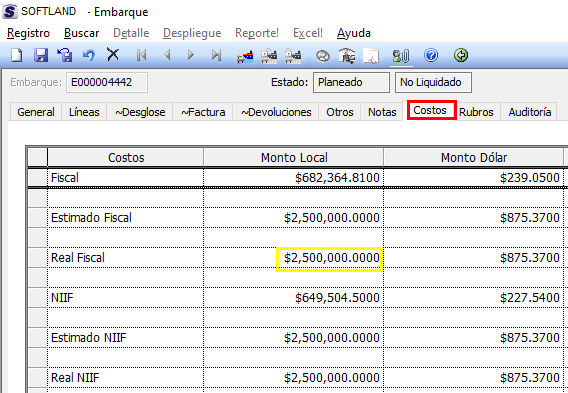
Task: Click the Softland S logo icon
Action: click(10, 11)
